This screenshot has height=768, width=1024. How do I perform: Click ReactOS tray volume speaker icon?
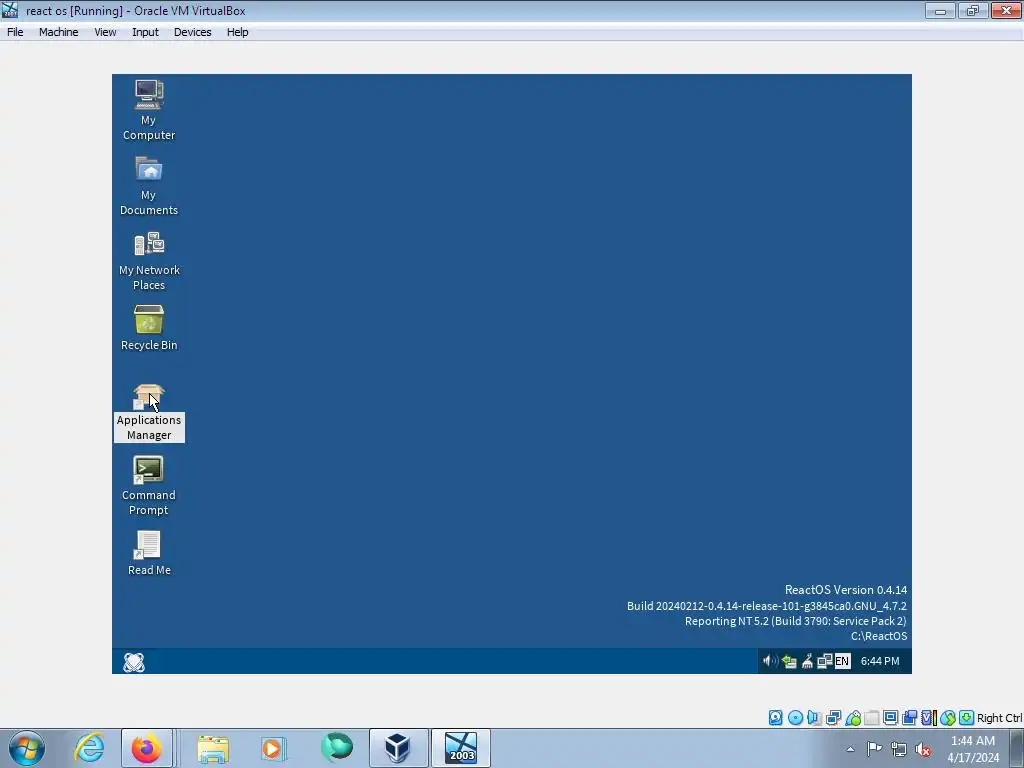pos(769,661)
